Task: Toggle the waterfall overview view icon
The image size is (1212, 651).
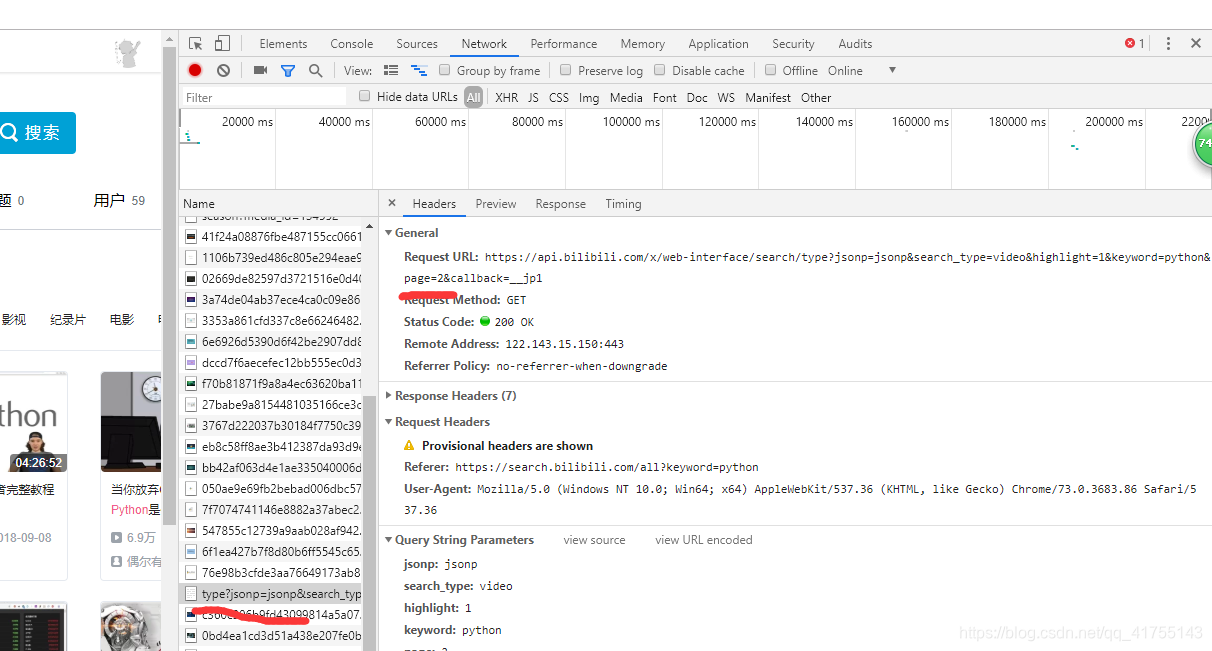Action: click(419, 70)
